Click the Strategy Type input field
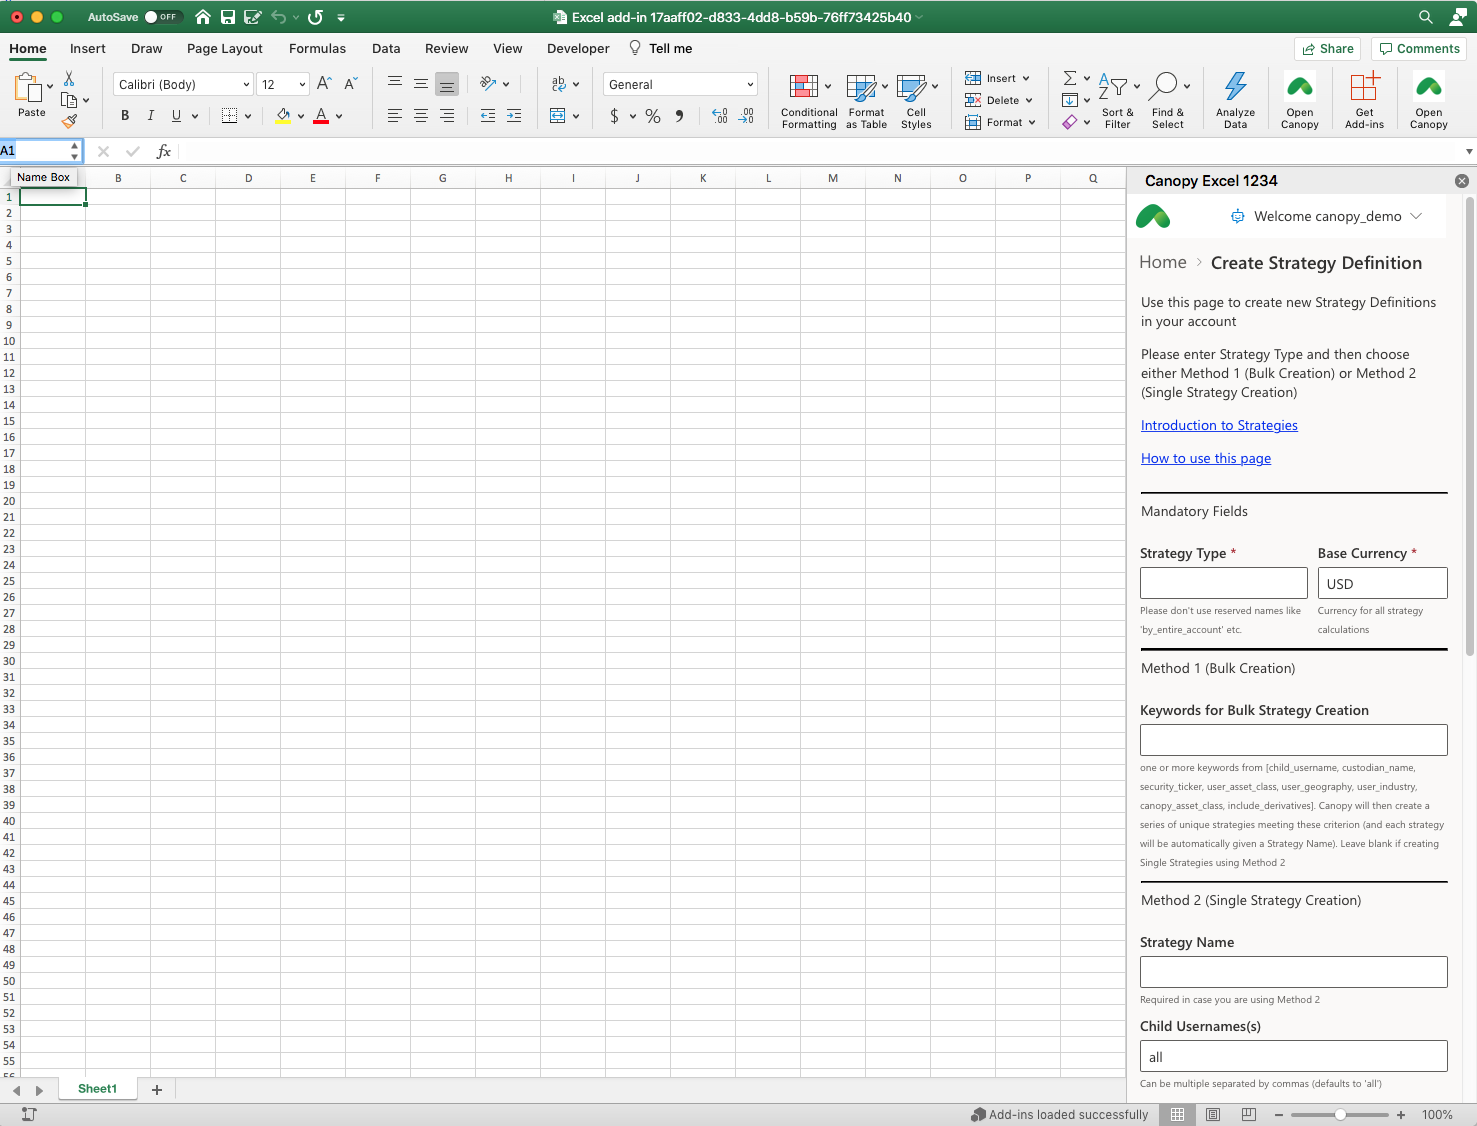 1224,583
